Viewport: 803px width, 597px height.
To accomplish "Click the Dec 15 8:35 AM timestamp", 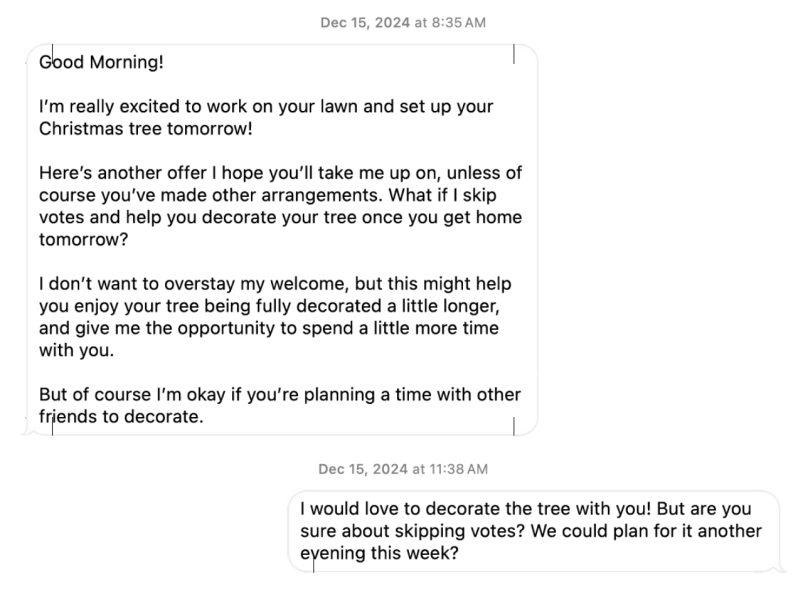I will click(403, 23).
